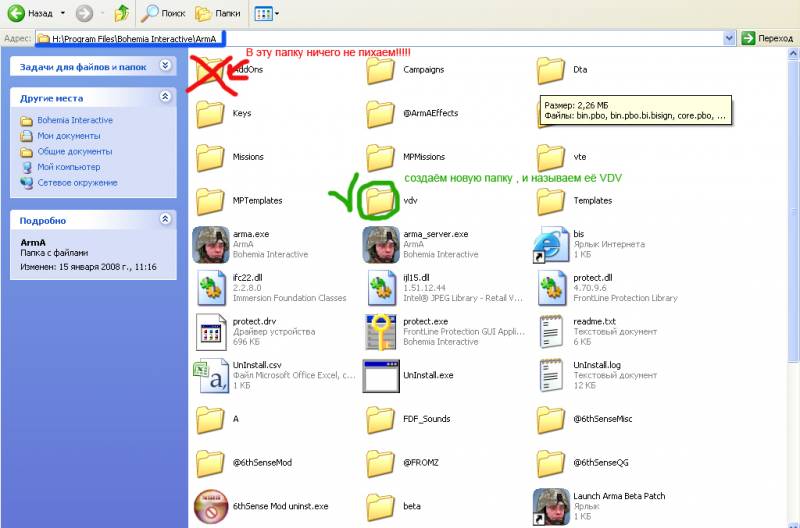
Task: Open the Views mode dropdown button
Action: click(x=266, y=13)
